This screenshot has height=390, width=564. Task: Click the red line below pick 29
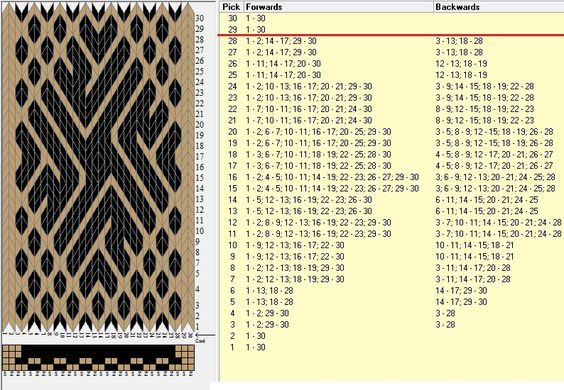(x=391, y=35)
